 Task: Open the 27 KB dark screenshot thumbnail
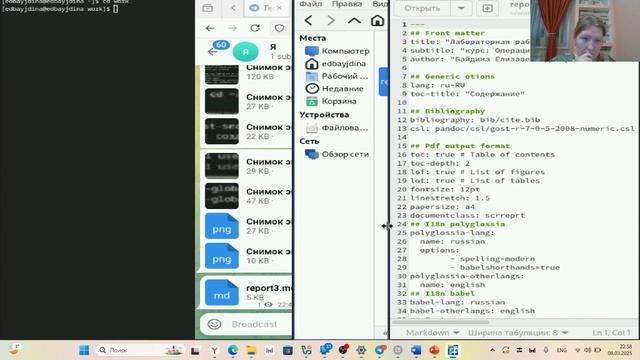(x=222, y=101)
